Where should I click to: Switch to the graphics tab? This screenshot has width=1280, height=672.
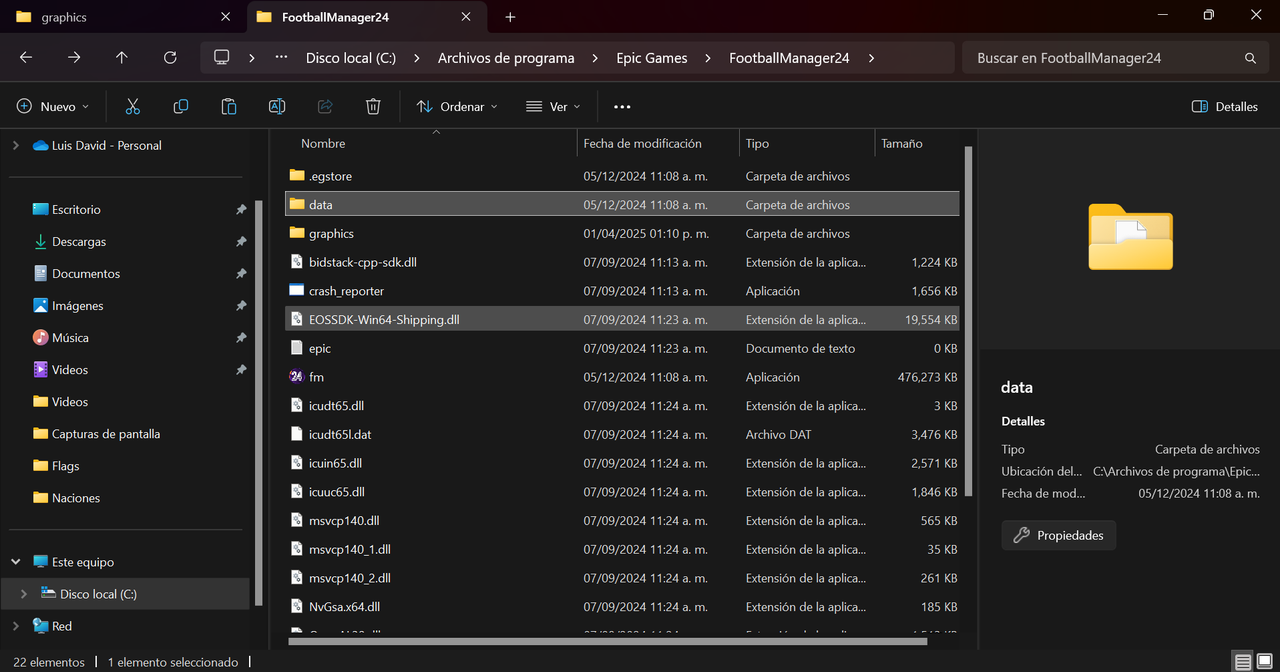tap(124, 17)
